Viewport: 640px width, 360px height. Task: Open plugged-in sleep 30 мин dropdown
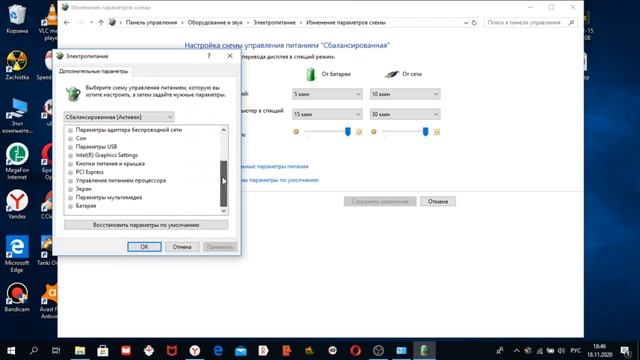click(405, 114)
